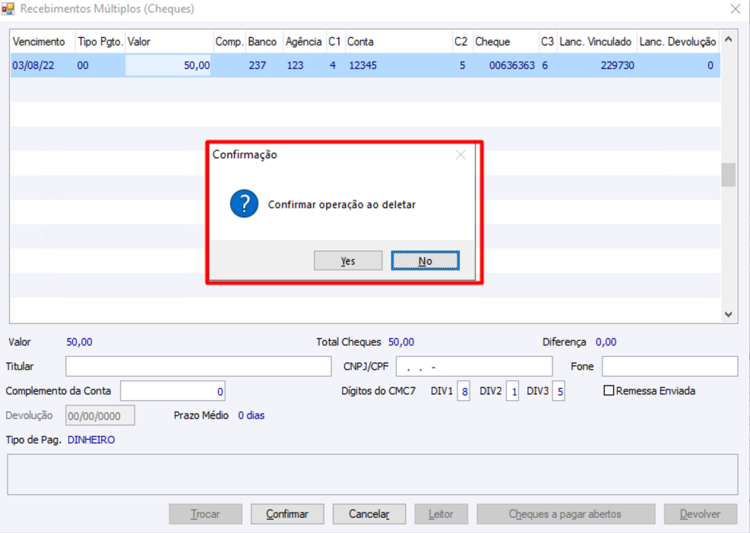Click the Valor cell showing 50,00

point(168,65)
